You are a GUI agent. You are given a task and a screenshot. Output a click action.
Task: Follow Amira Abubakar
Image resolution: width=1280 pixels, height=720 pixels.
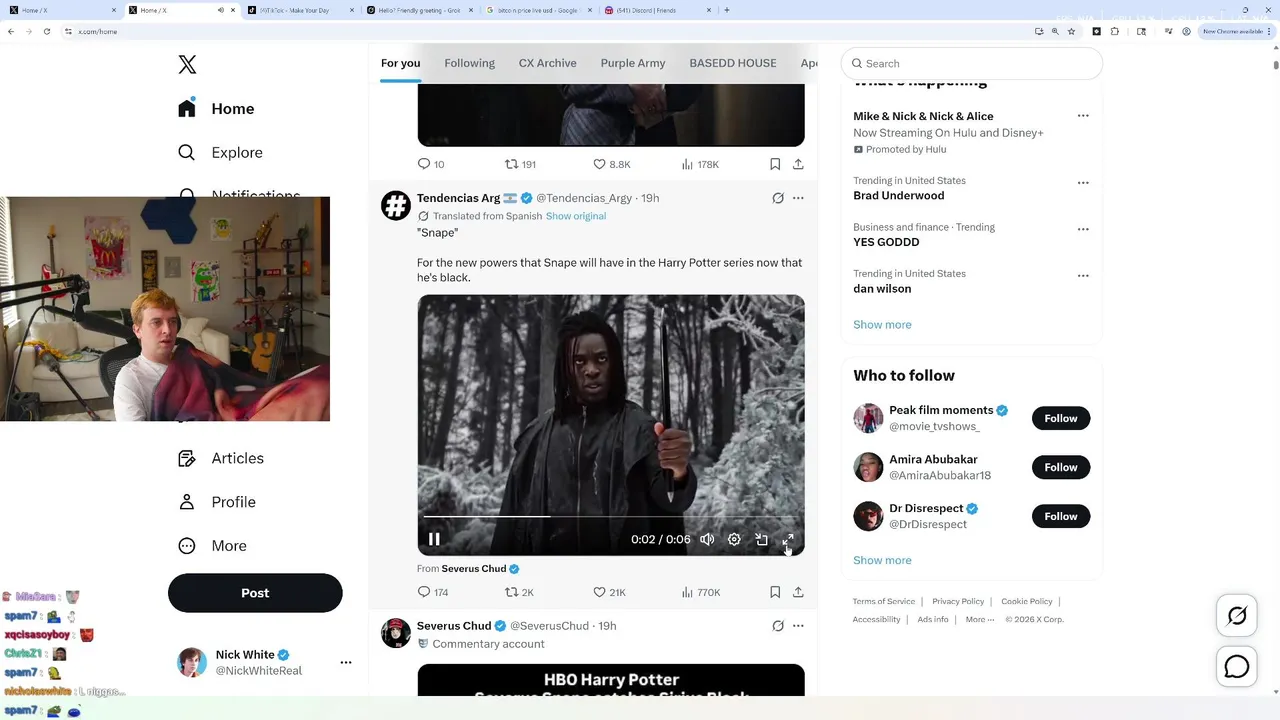(x=1061, y=467)
